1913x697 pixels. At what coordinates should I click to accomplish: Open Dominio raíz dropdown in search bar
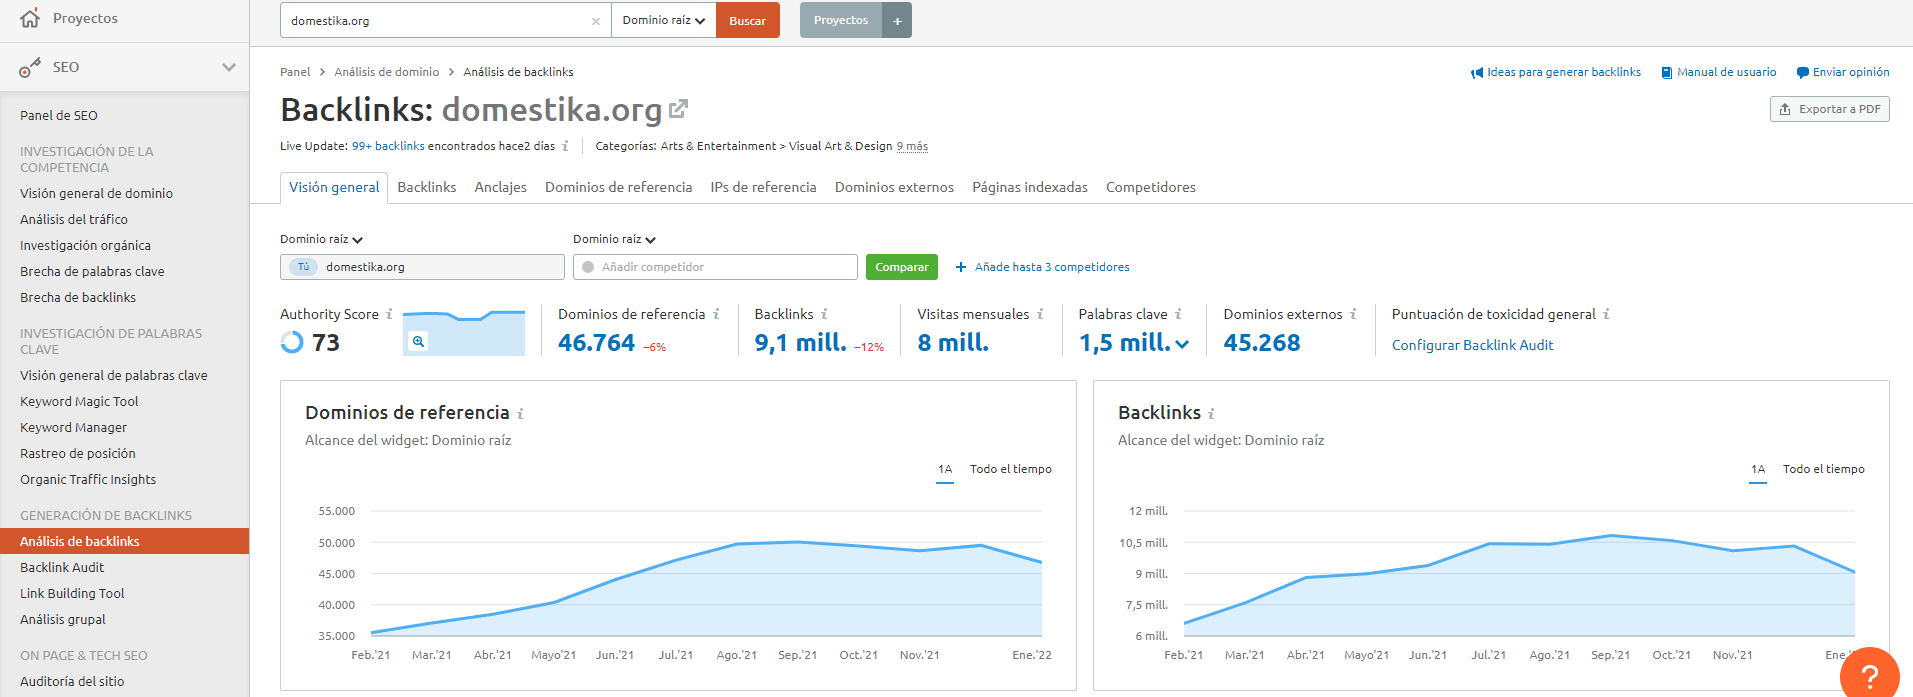(664, 20)
